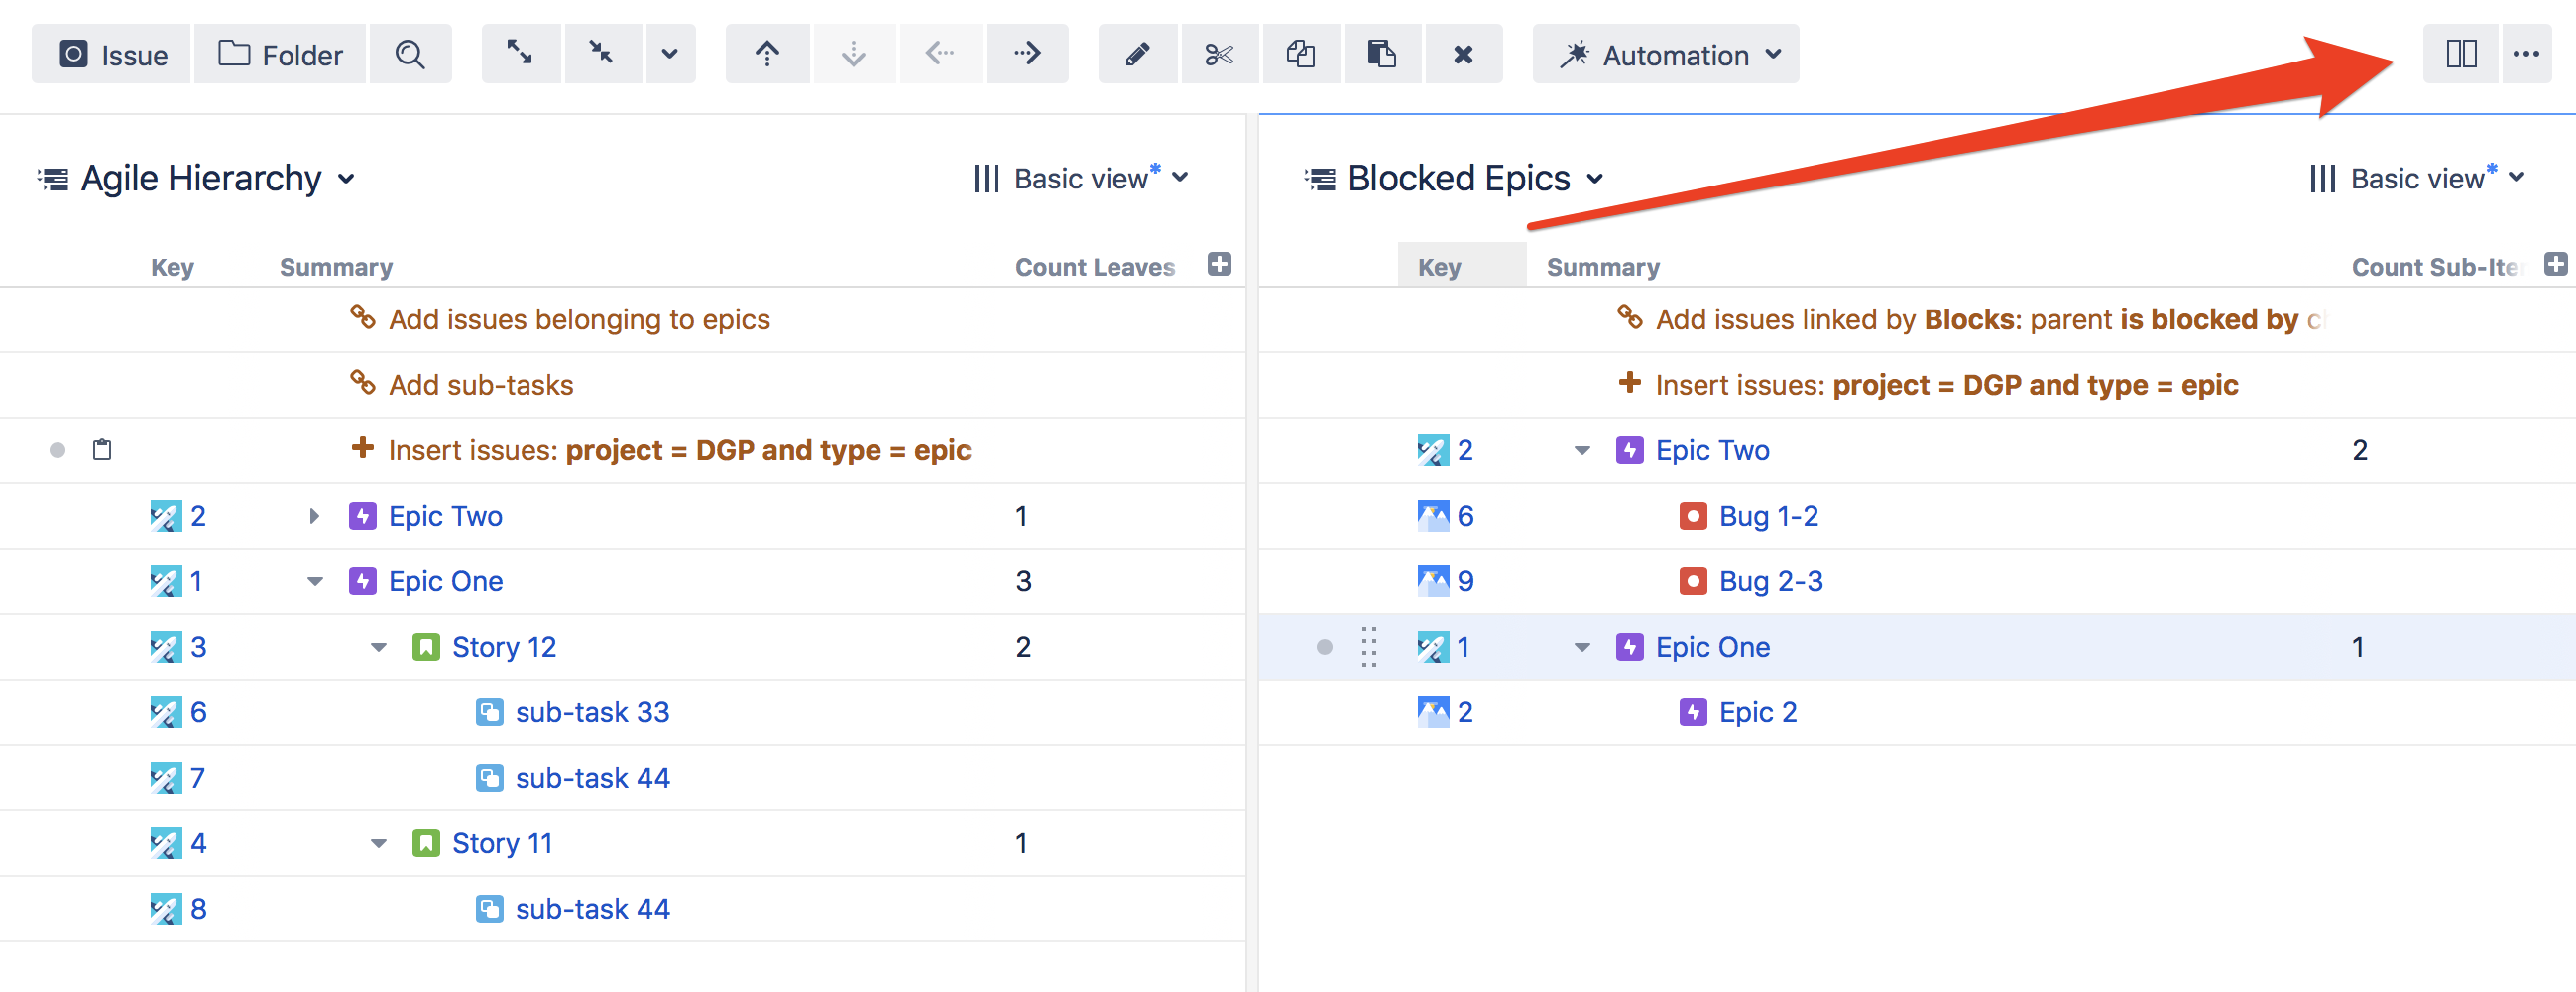Toggle the double-panel layout button
This screenshot has width=2576, height=992.
2461,54
